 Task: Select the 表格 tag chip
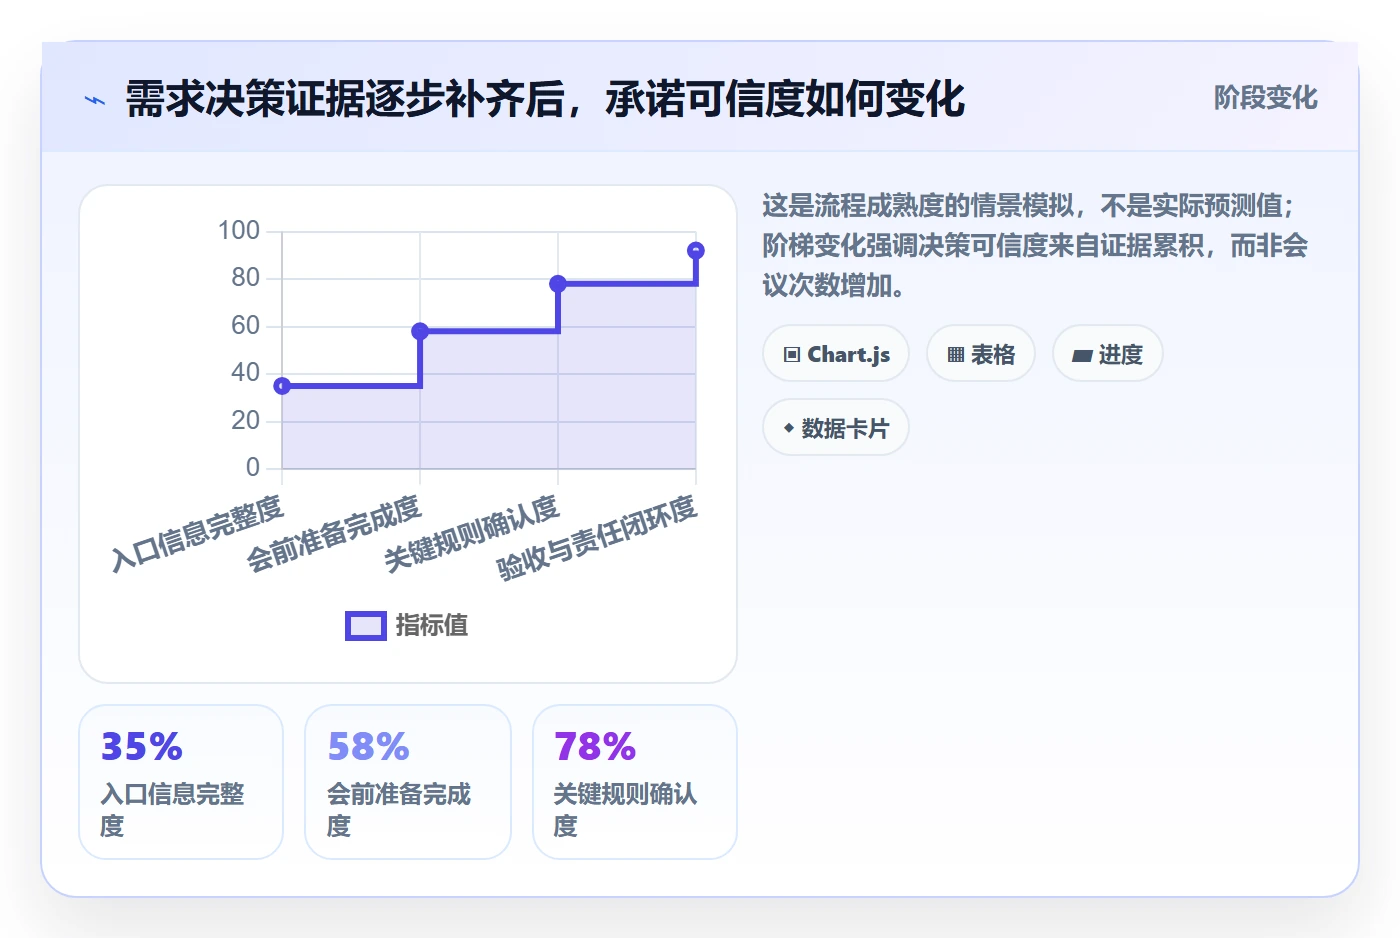coord(981,354)
